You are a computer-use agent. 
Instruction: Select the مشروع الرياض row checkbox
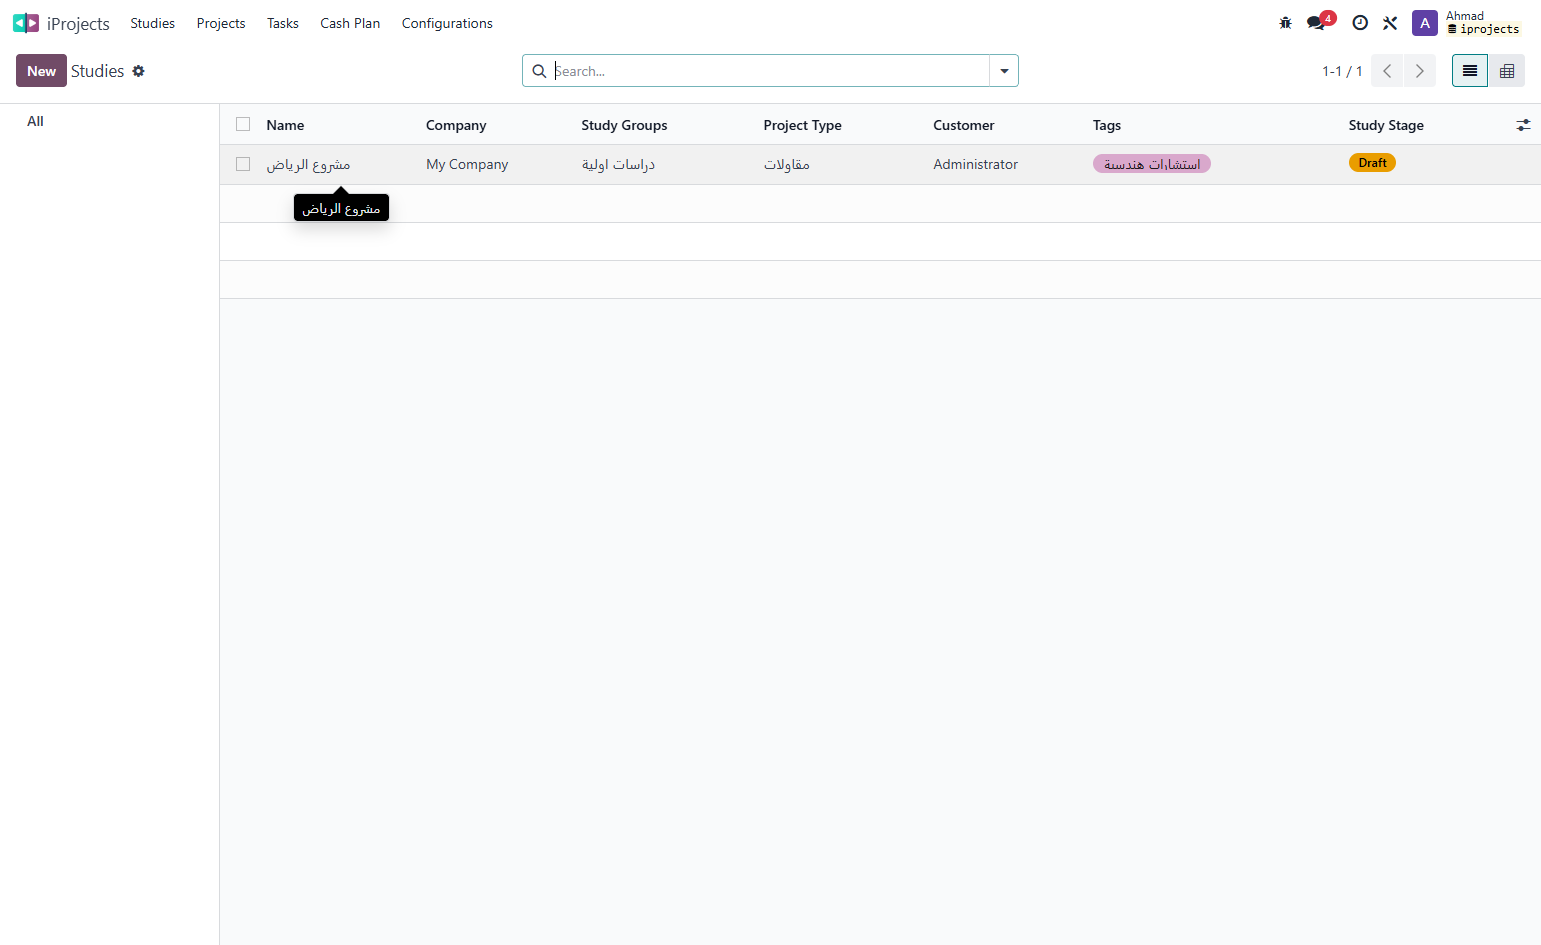[243, 164]
